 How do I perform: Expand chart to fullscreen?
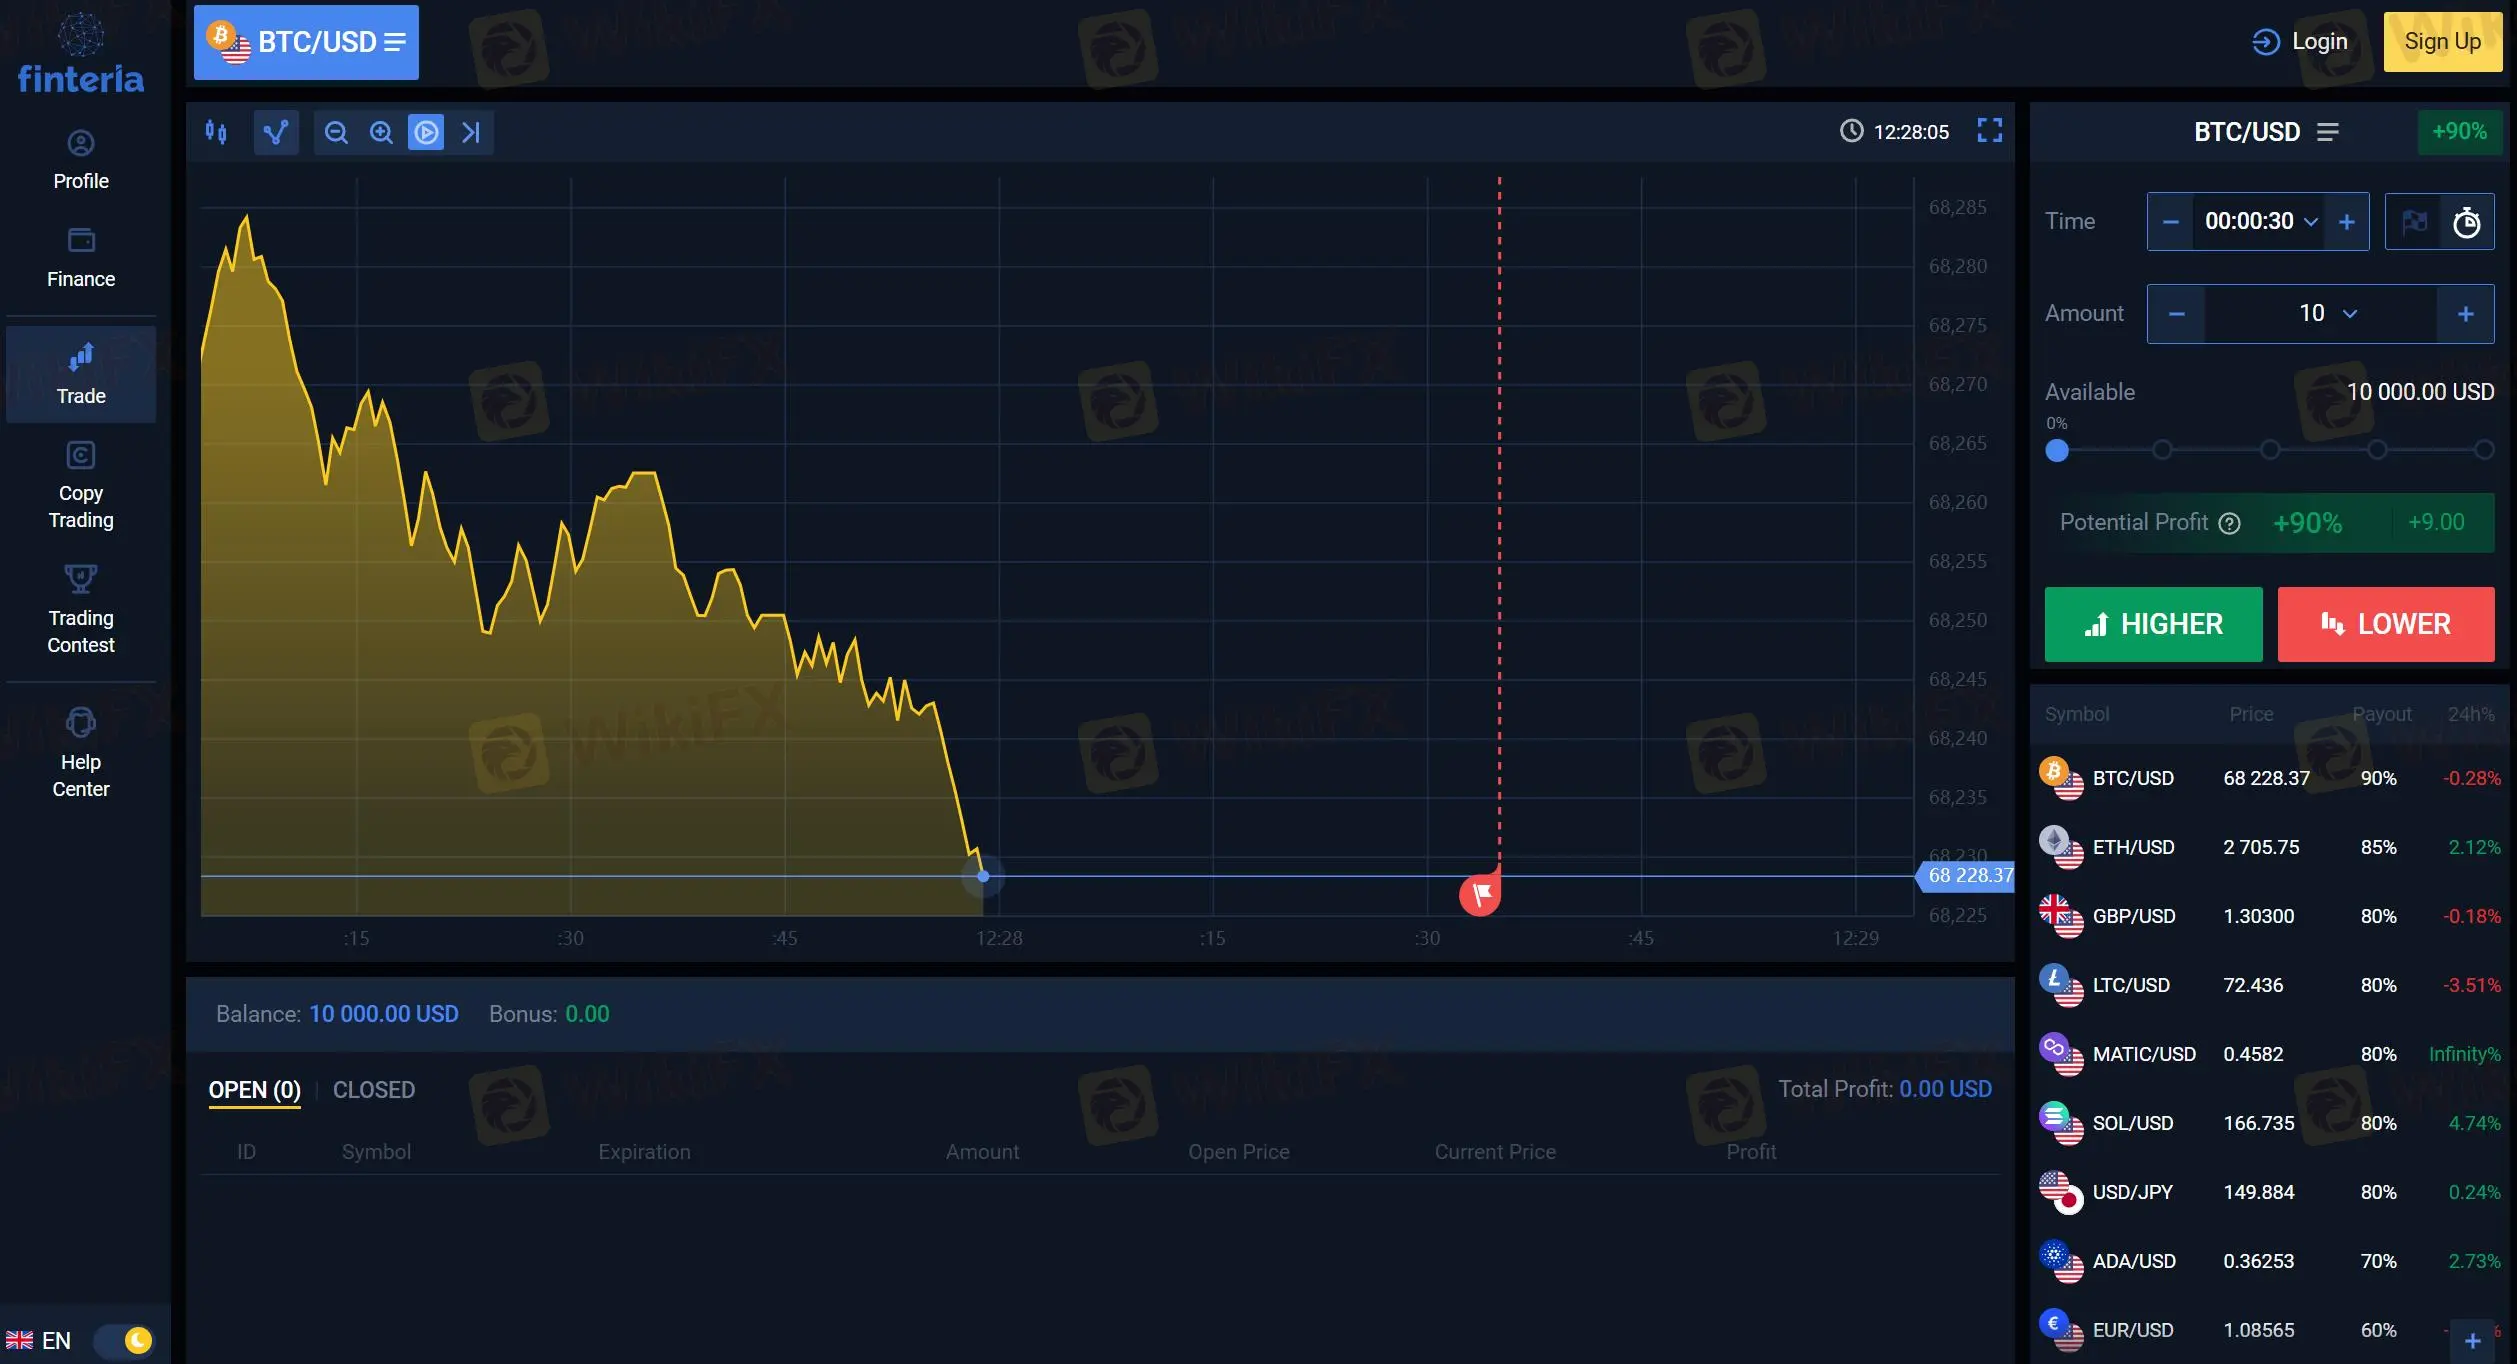[x=1989, y=130]
